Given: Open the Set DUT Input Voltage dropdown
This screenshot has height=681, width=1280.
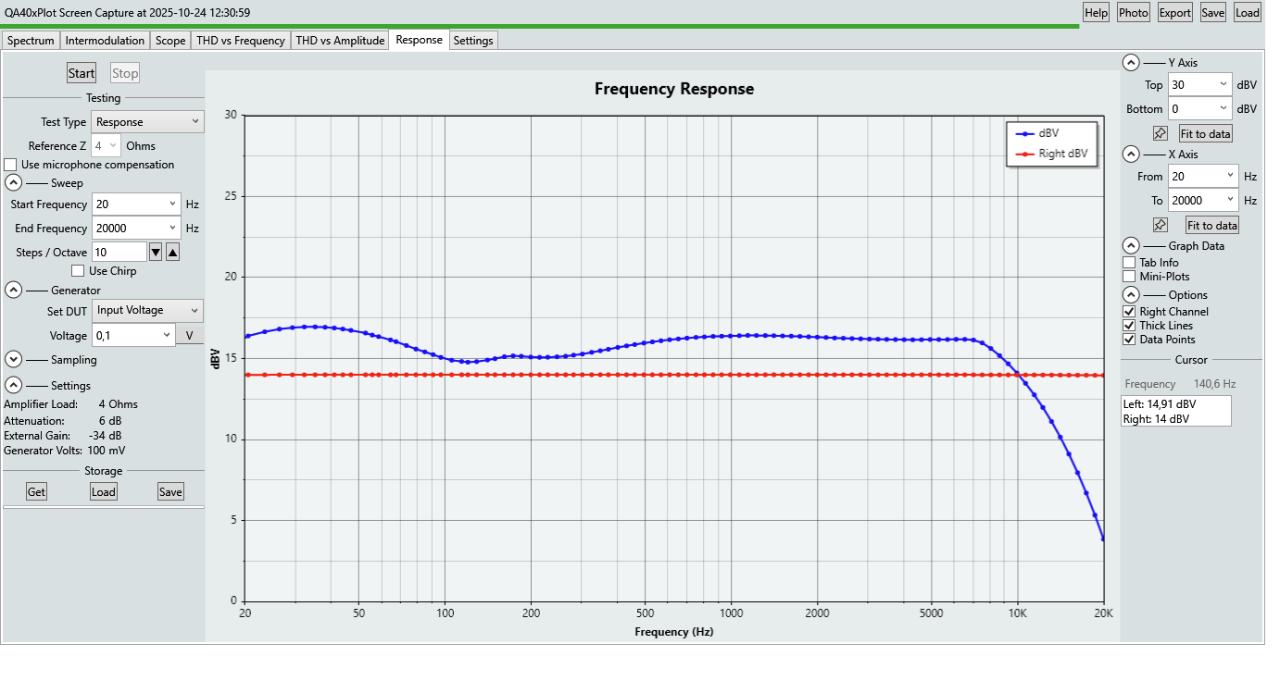Looking at the screenshot, I should pos(148,311).
